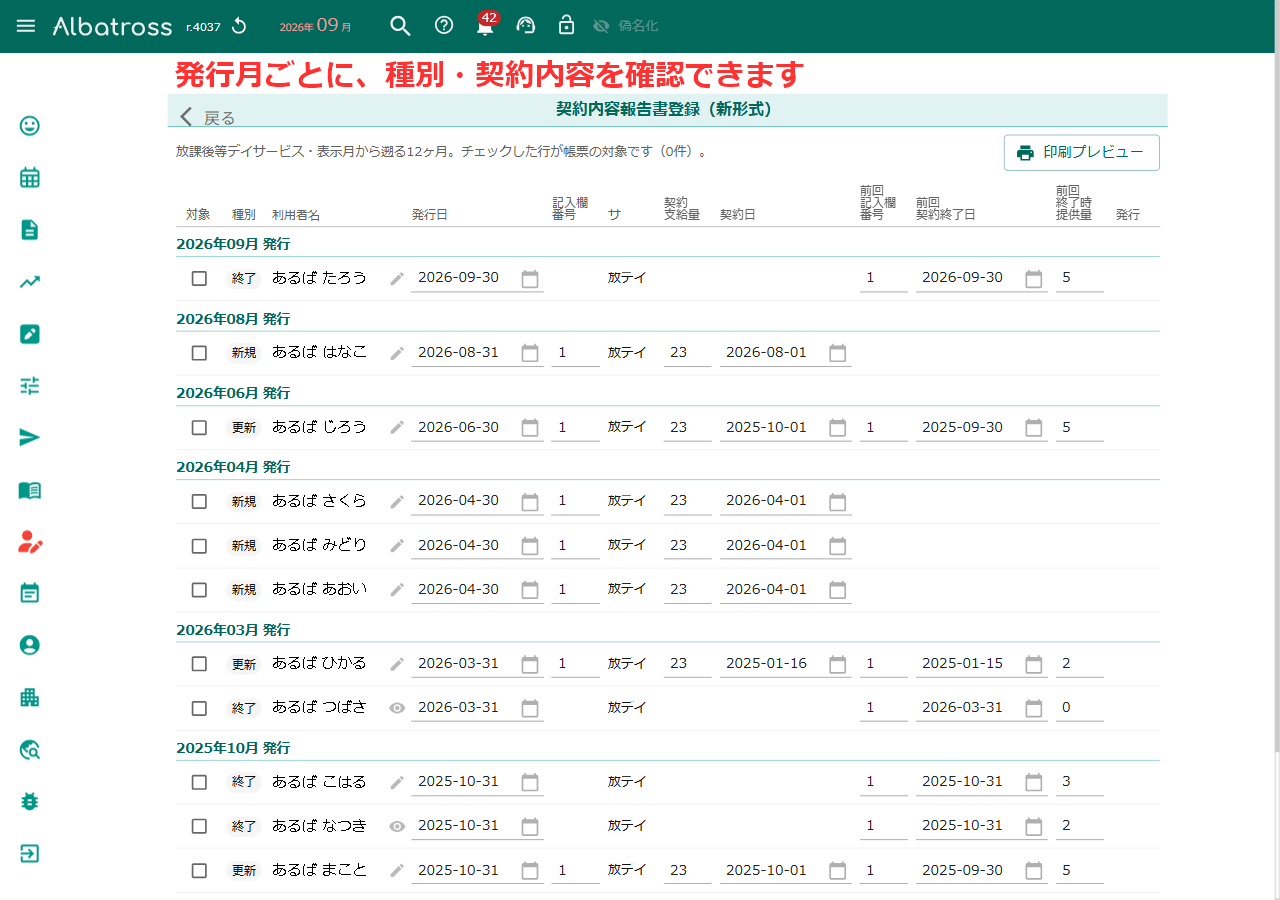The height and width of the screenshot is (900, 1280).
Task: Check the row for あるば じろう
Action: (x=199, y=427)
